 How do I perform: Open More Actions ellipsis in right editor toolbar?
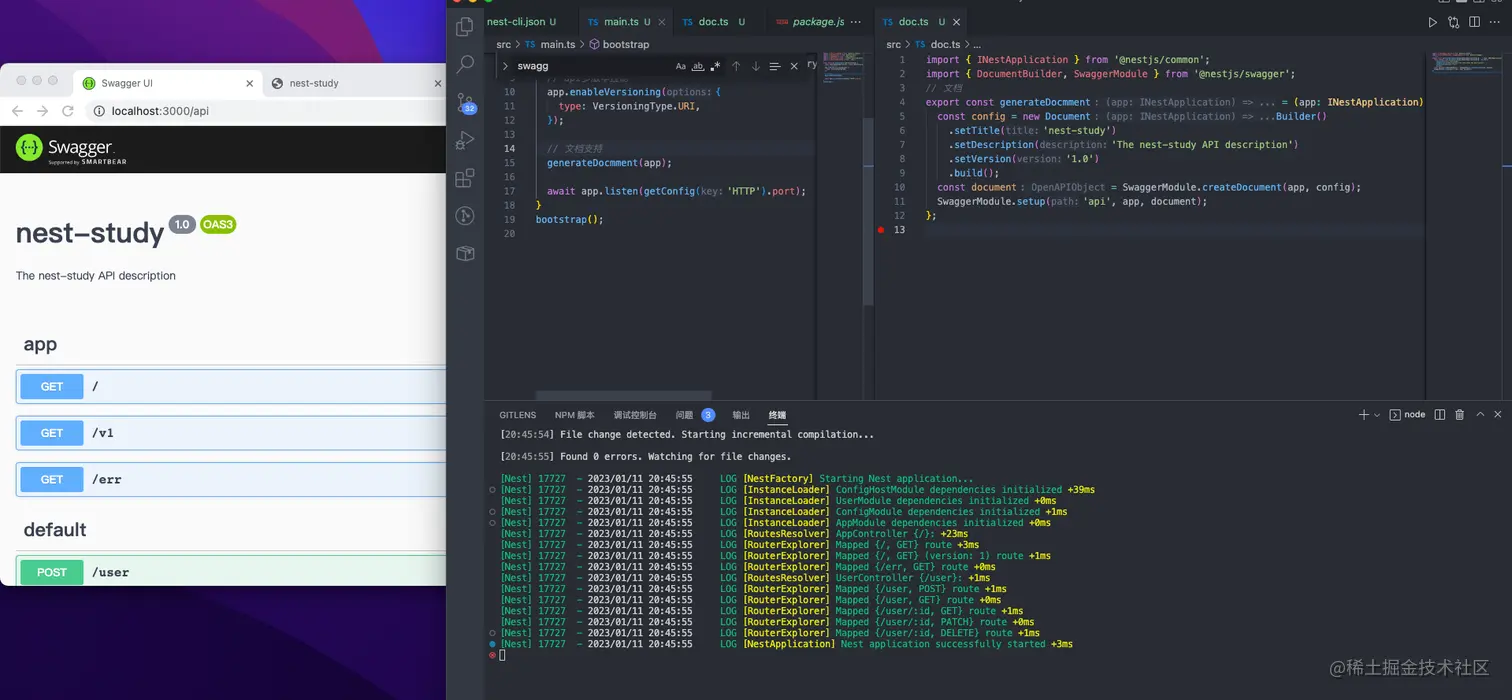[x=1495, y=22]
